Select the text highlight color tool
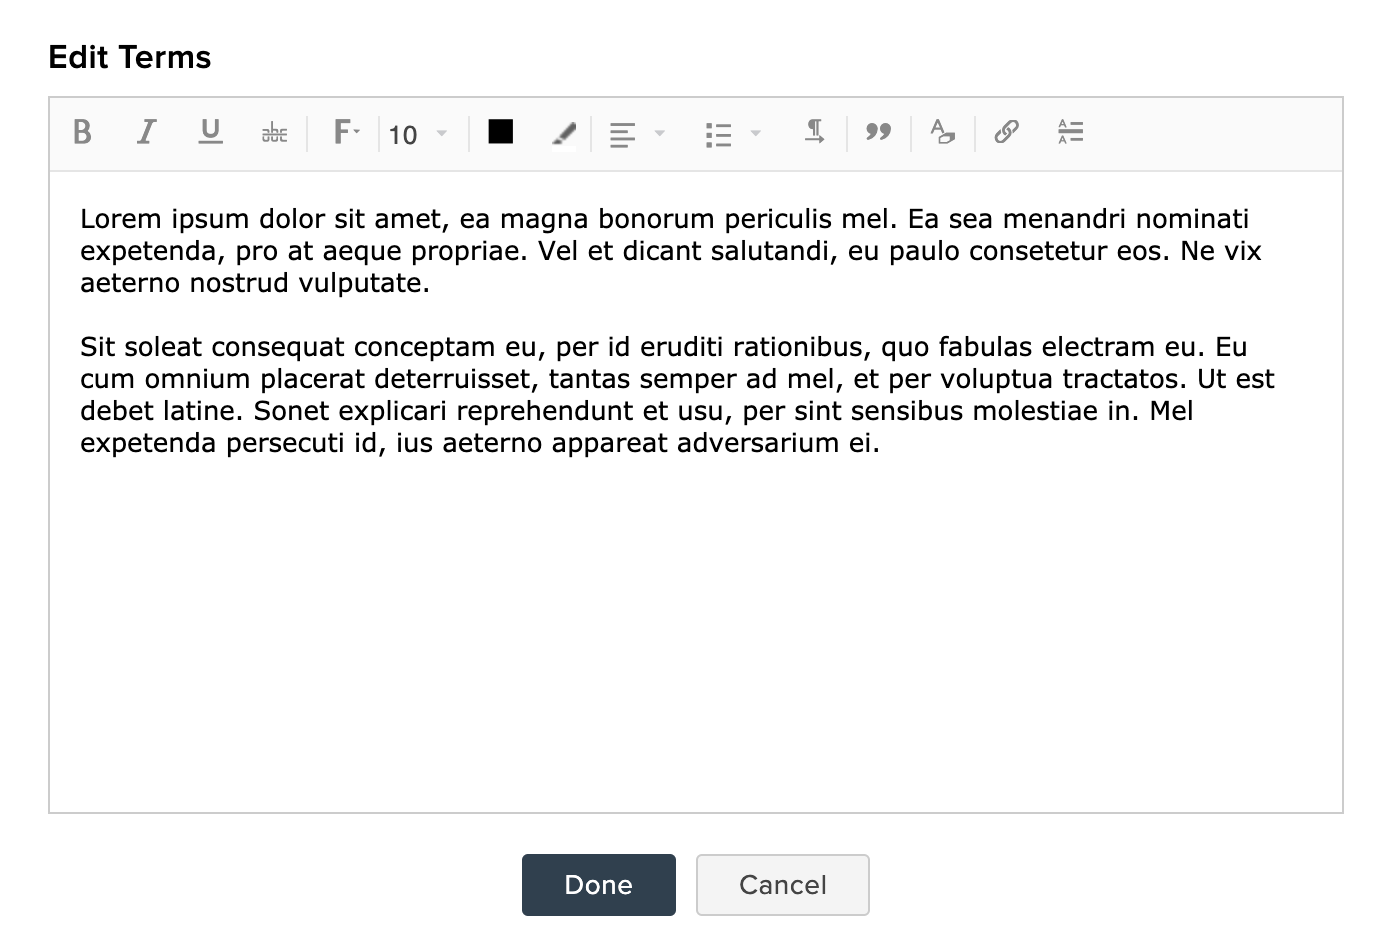This screenshot has height=942, width=1392. tap(564, 133)
